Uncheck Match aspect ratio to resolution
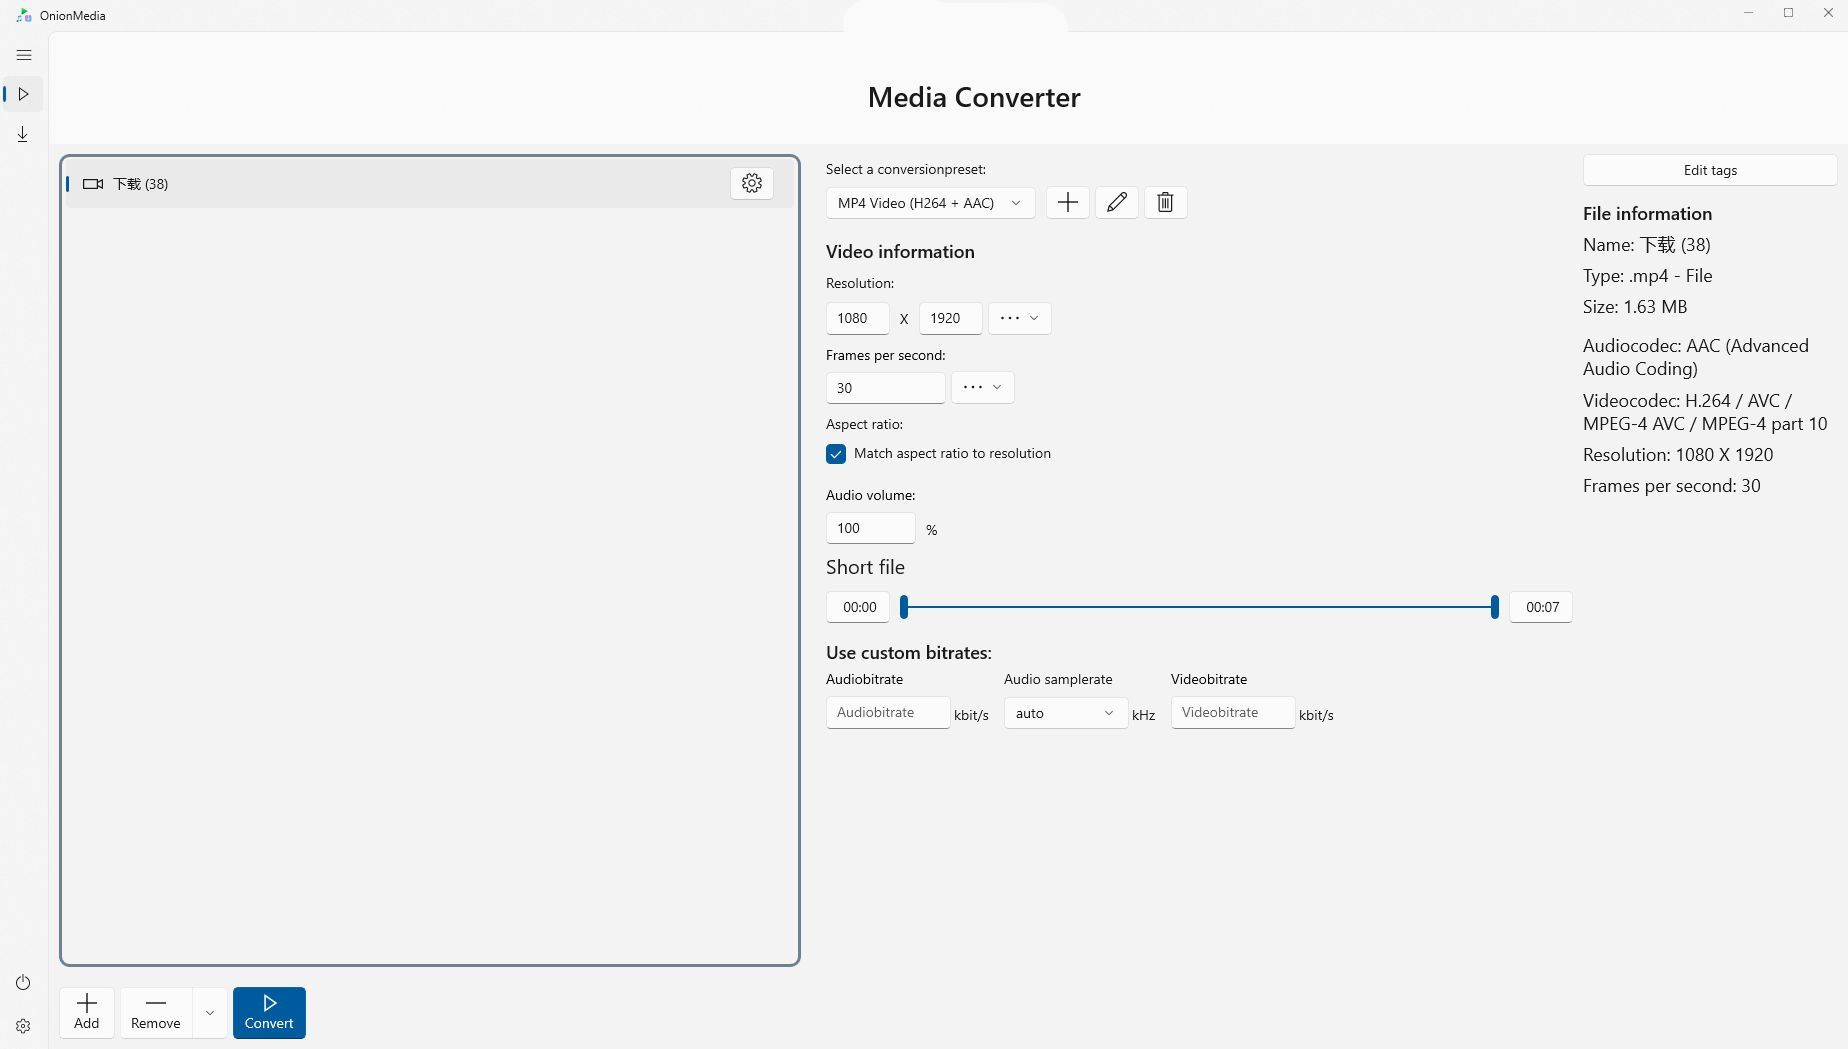Image resolution: width=1848 pixels, height=1049 pixels. pyautogui.click(x=836, y=454)
